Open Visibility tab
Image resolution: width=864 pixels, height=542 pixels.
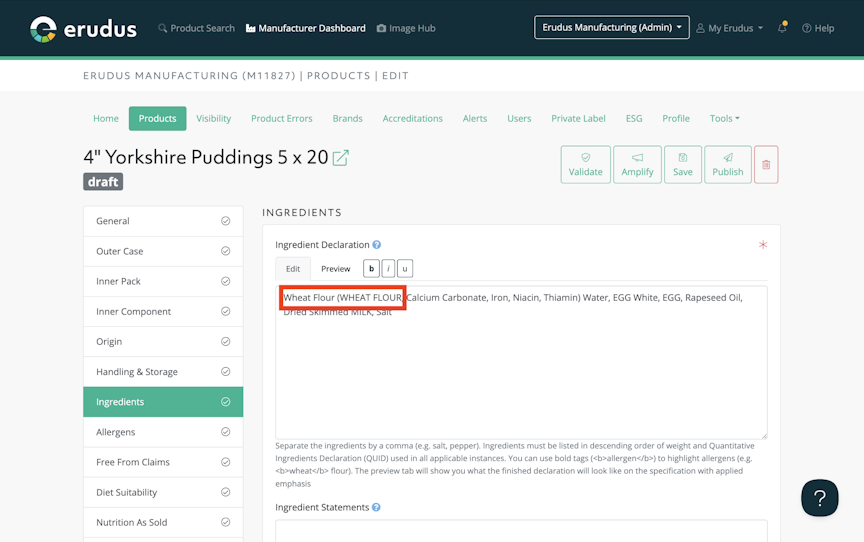point(214,118)
